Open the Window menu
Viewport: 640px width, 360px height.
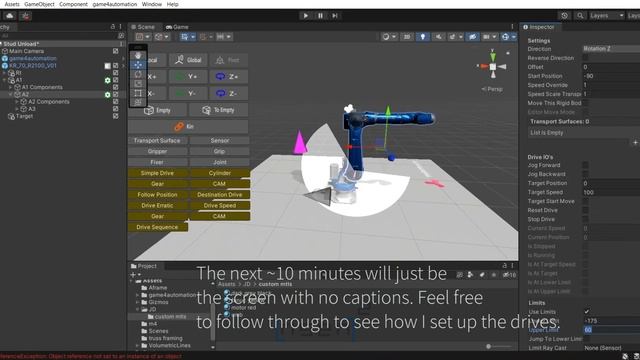(152, 4)
